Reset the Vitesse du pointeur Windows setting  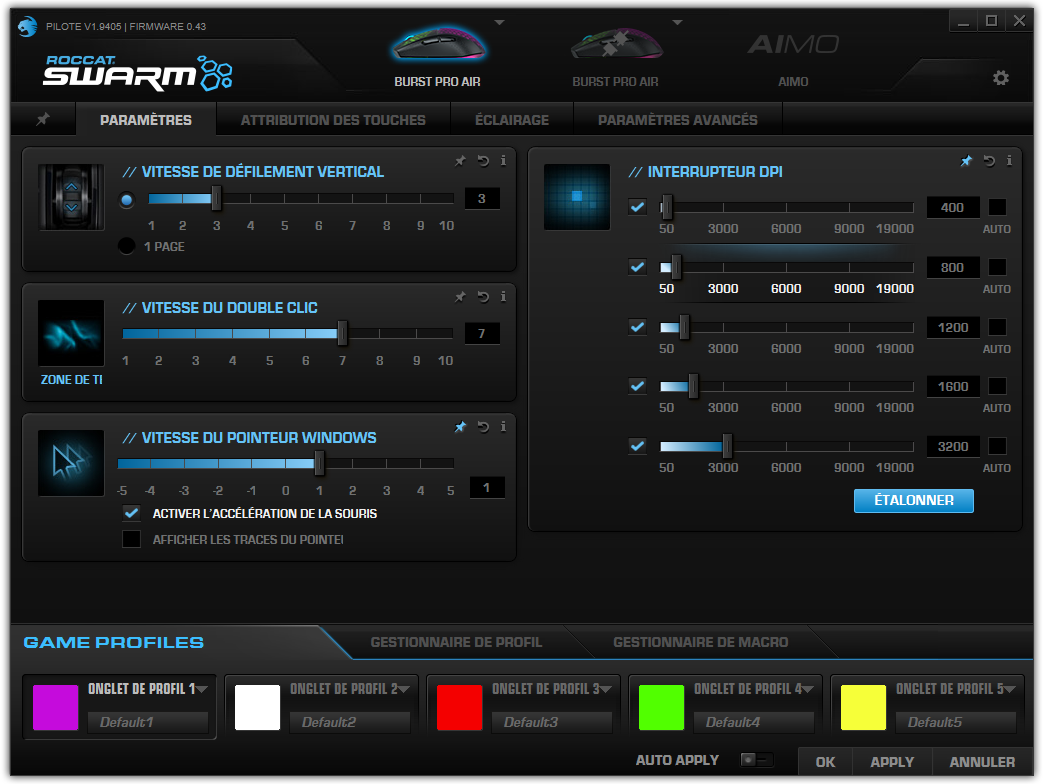[x=483, y=427]
